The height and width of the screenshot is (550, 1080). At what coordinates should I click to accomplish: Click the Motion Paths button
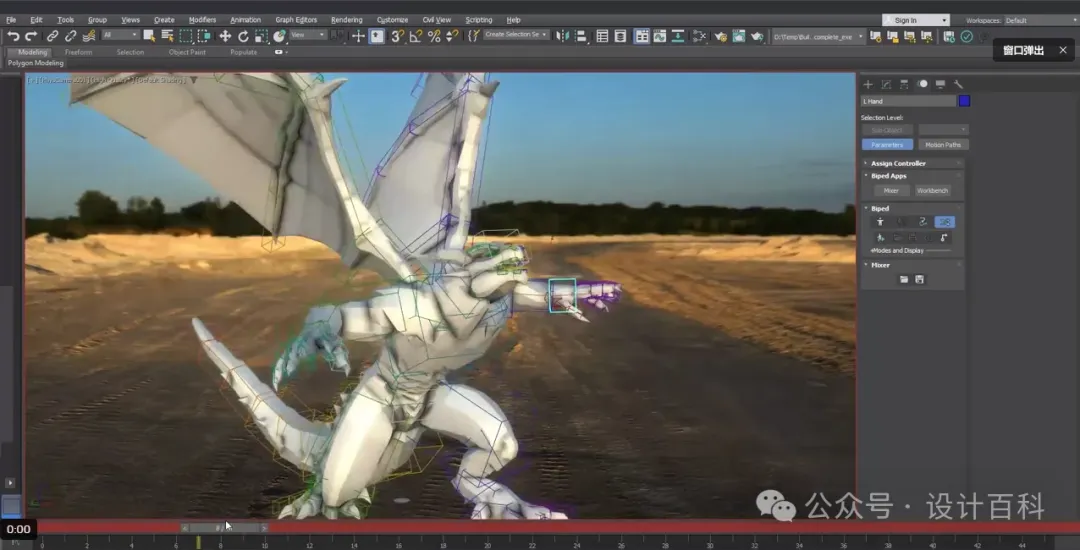[x=942, y=145]
